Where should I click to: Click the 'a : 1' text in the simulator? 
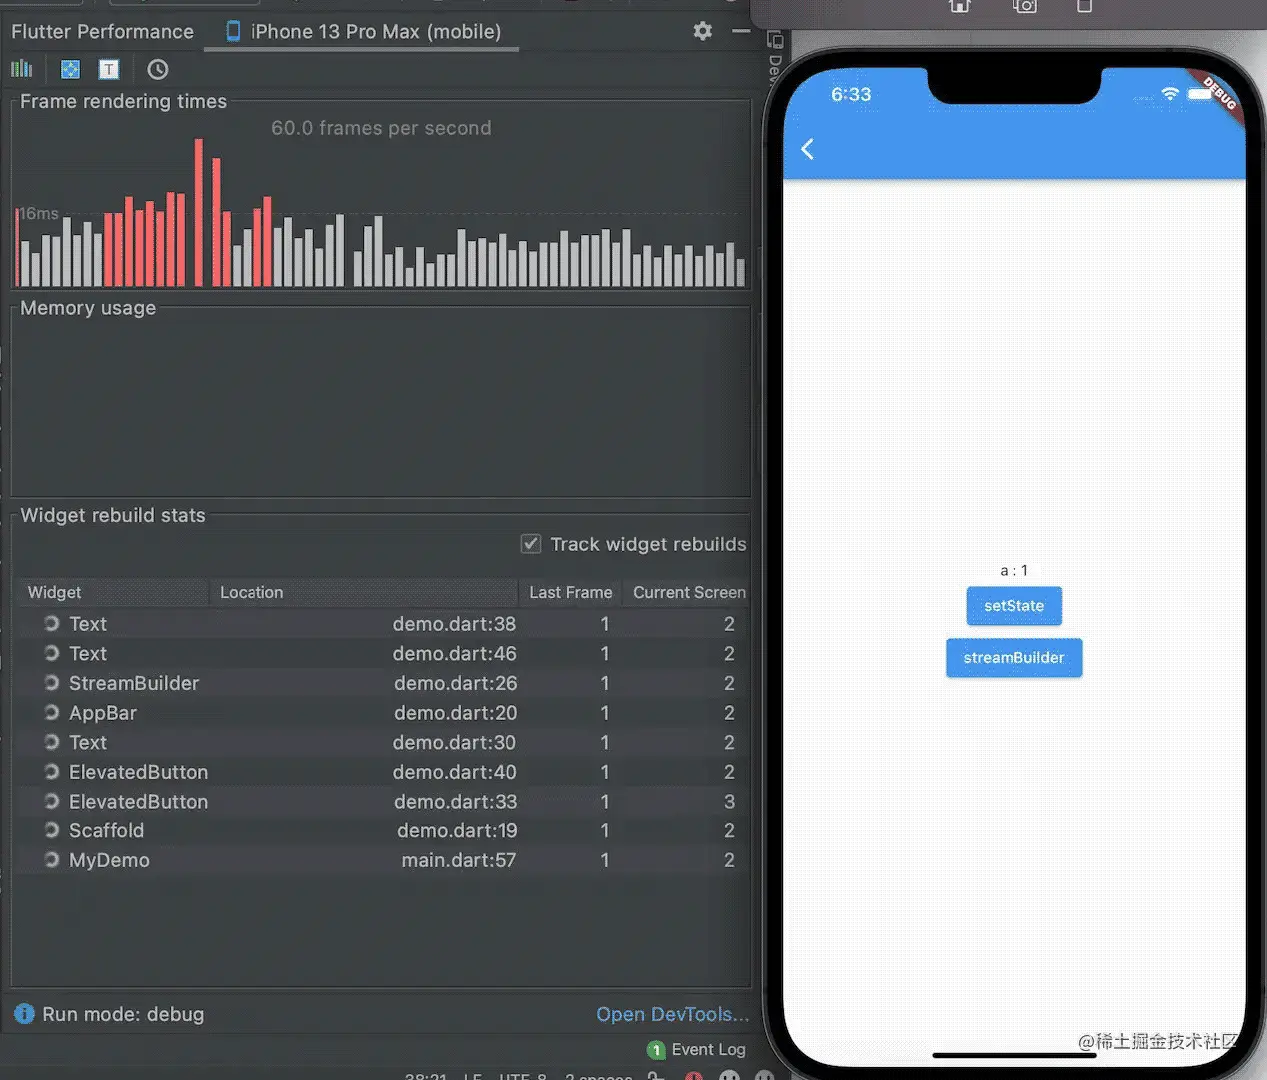click(x=1014, y=570)
